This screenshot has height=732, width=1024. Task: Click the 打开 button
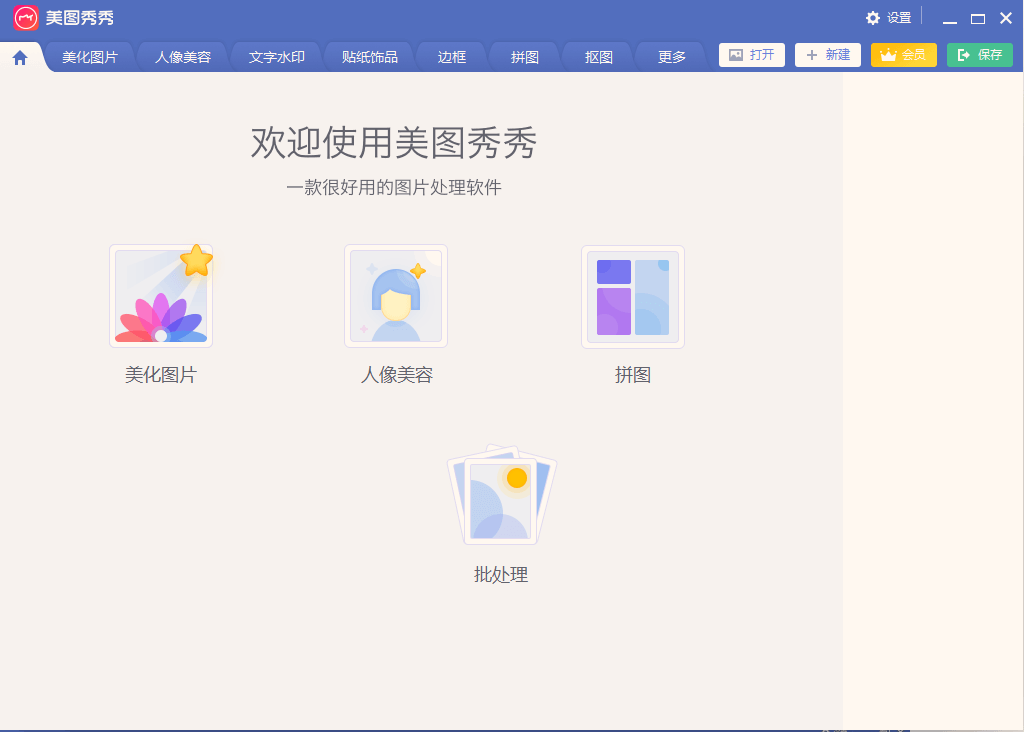click(x=752, y=55)
